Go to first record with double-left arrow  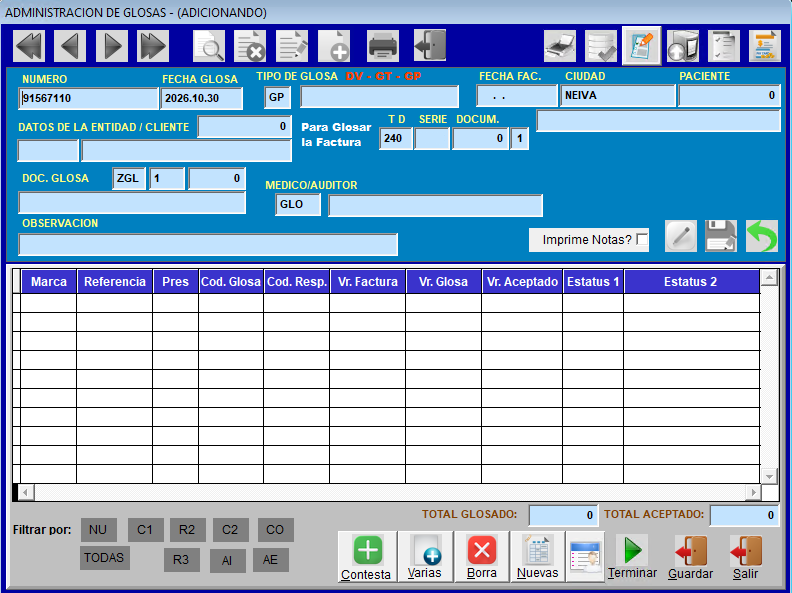pos(29,46)
